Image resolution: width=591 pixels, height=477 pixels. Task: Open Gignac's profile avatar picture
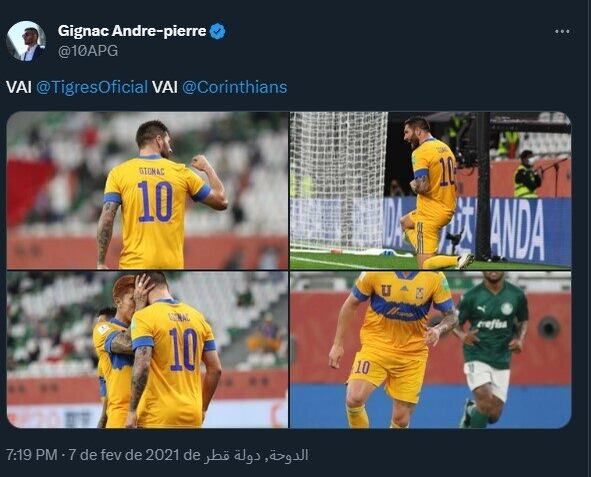26,41
